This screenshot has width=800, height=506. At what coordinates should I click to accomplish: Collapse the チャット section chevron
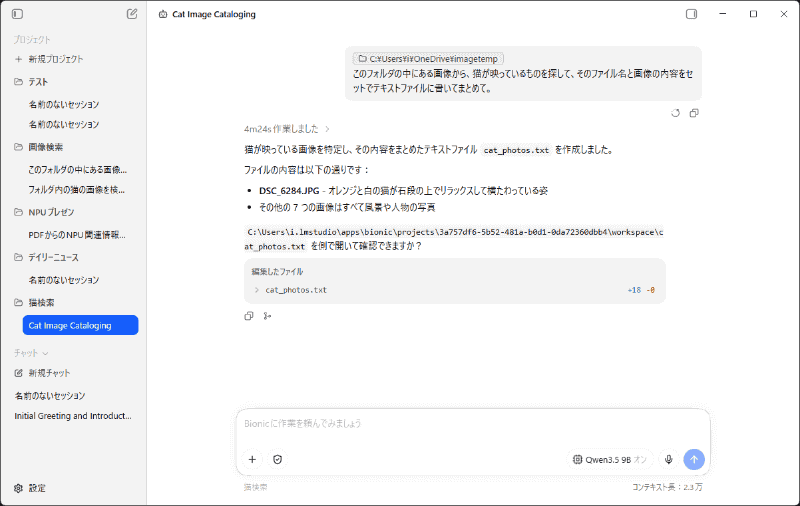coord(45,353)
